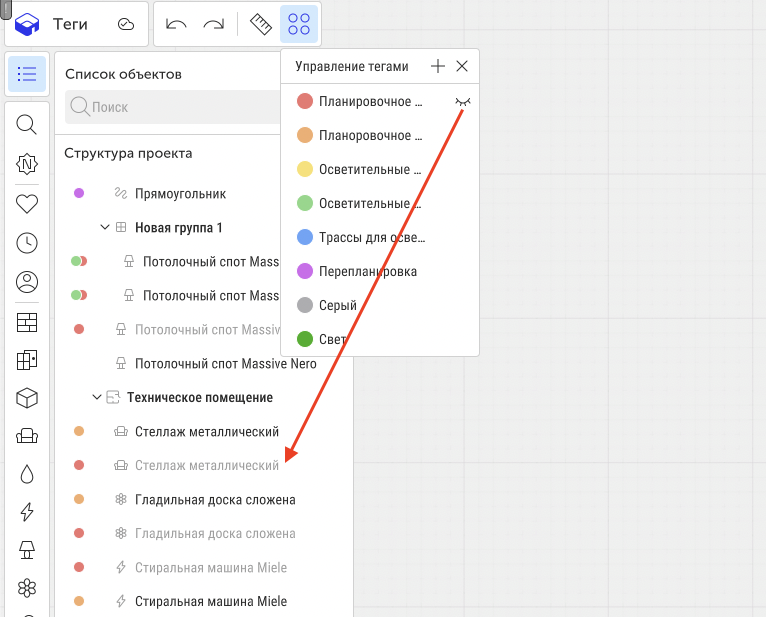Image resolution: width=766 pixels, height=617 pixels.
Task: Click the purple Перепланировка color swatch
Action: coord(305,271)
